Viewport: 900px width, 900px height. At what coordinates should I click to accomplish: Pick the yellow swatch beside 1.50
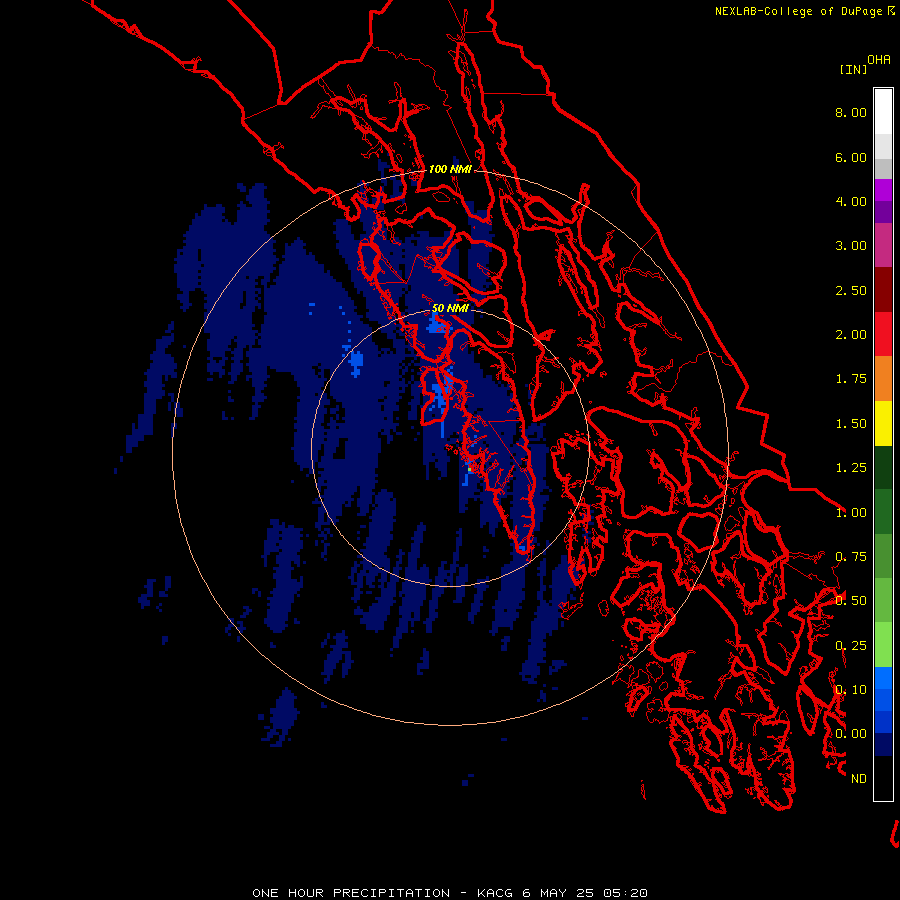(883, 423)
